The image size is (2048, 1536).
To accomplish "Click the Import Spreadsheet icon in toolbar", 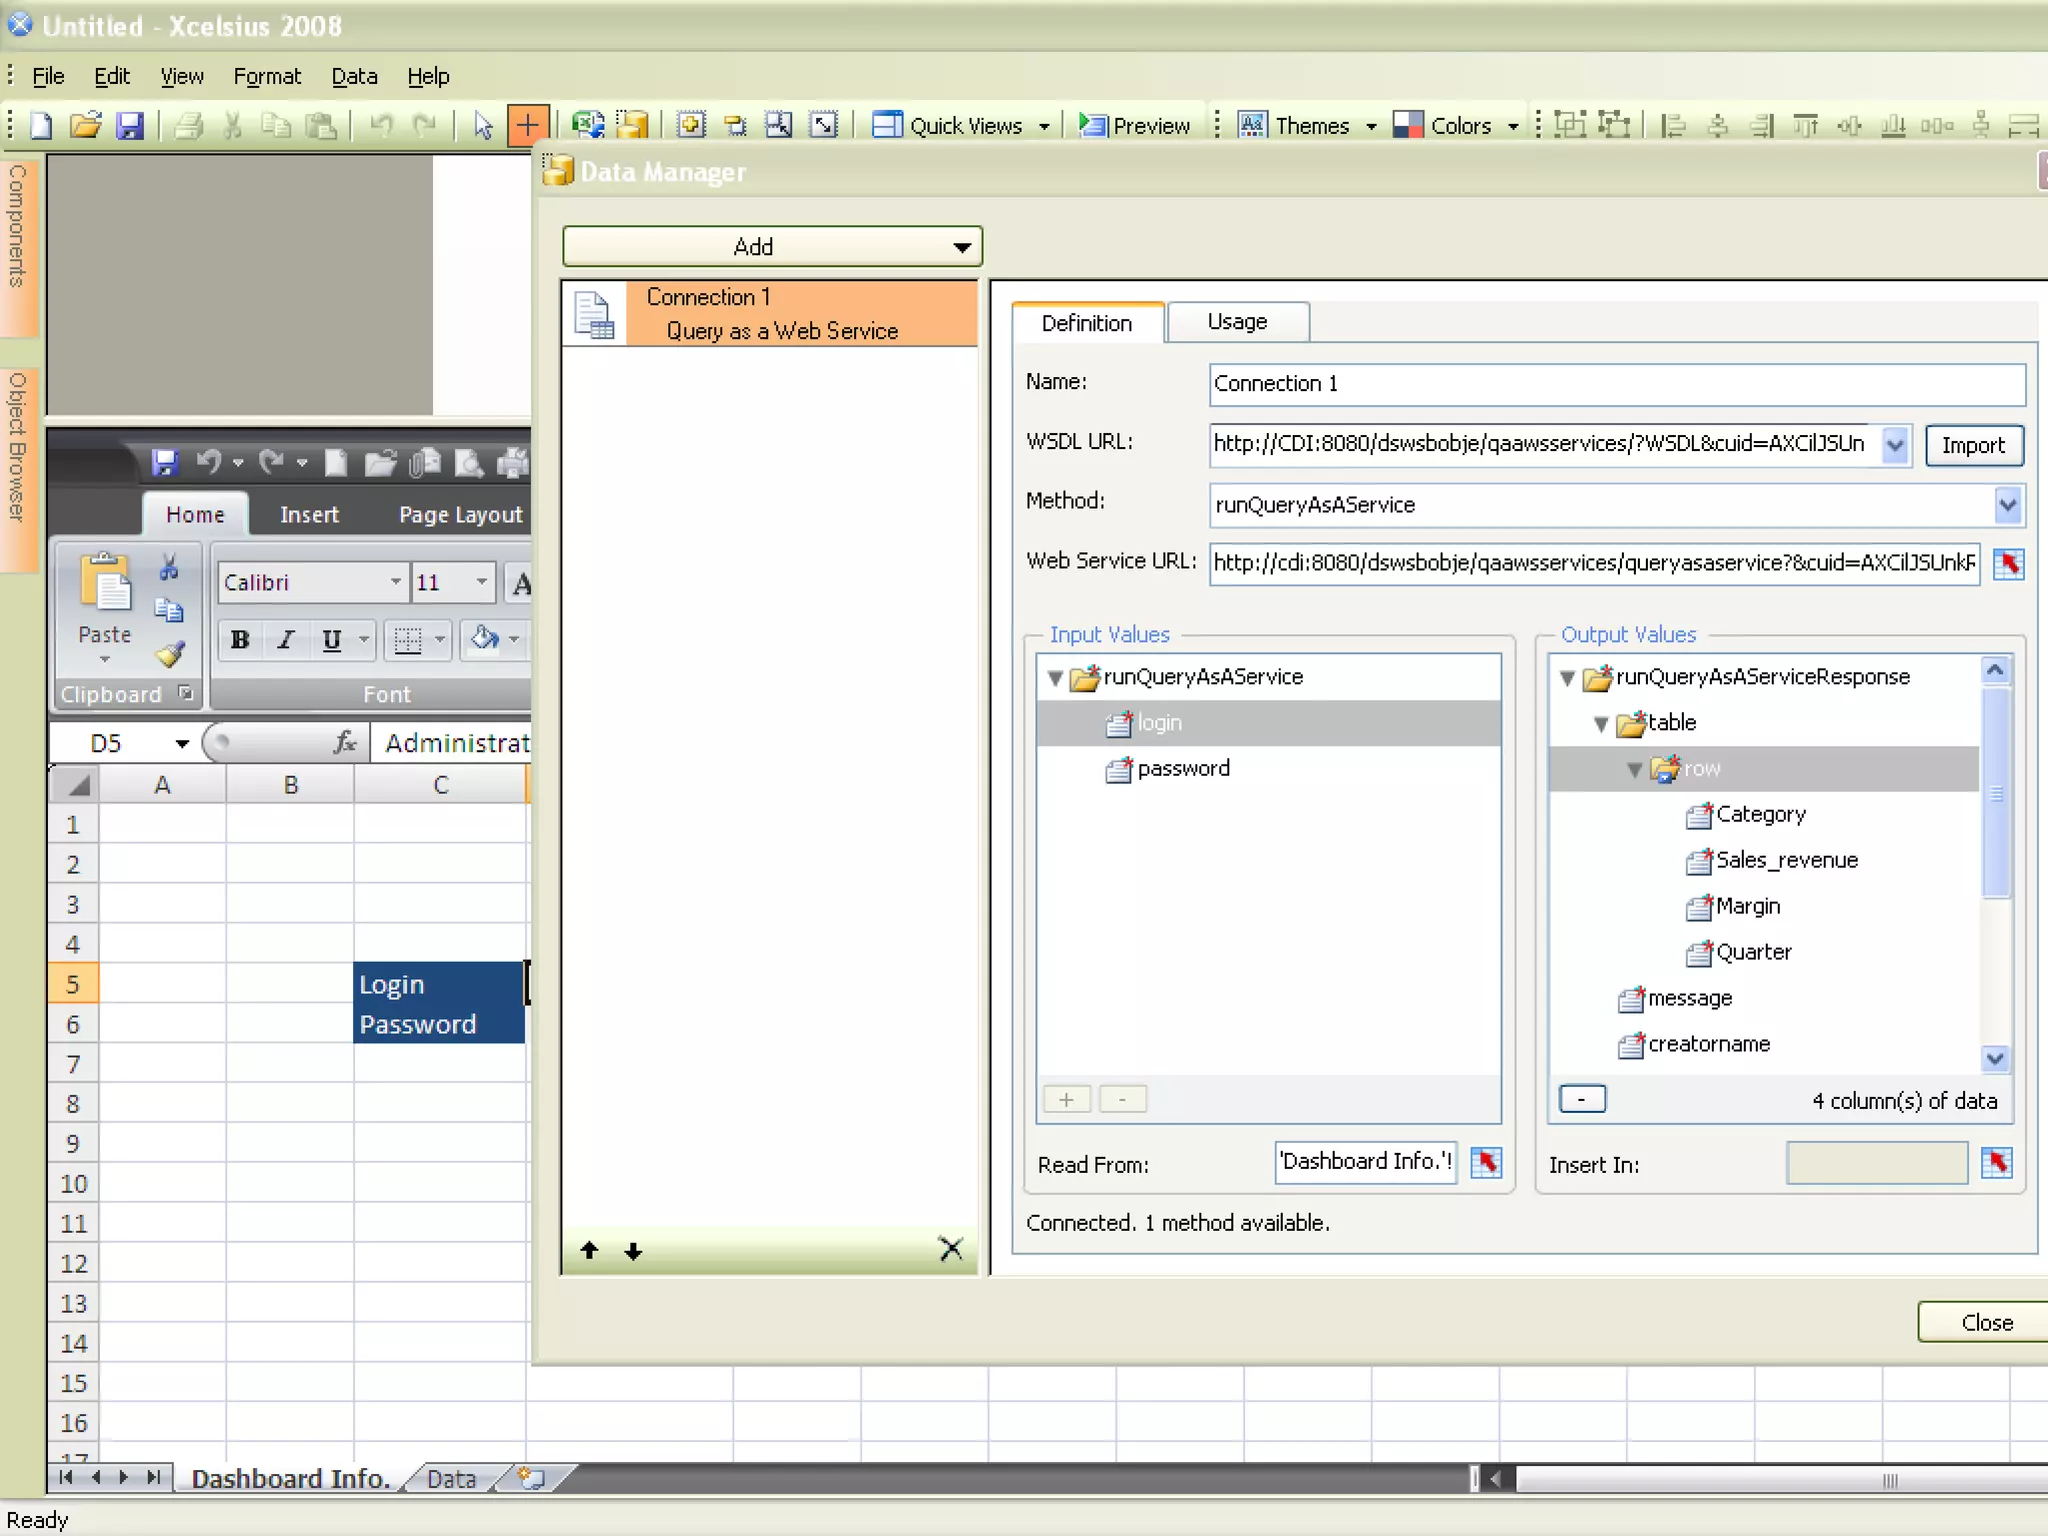I will click(x=588, y=125).
